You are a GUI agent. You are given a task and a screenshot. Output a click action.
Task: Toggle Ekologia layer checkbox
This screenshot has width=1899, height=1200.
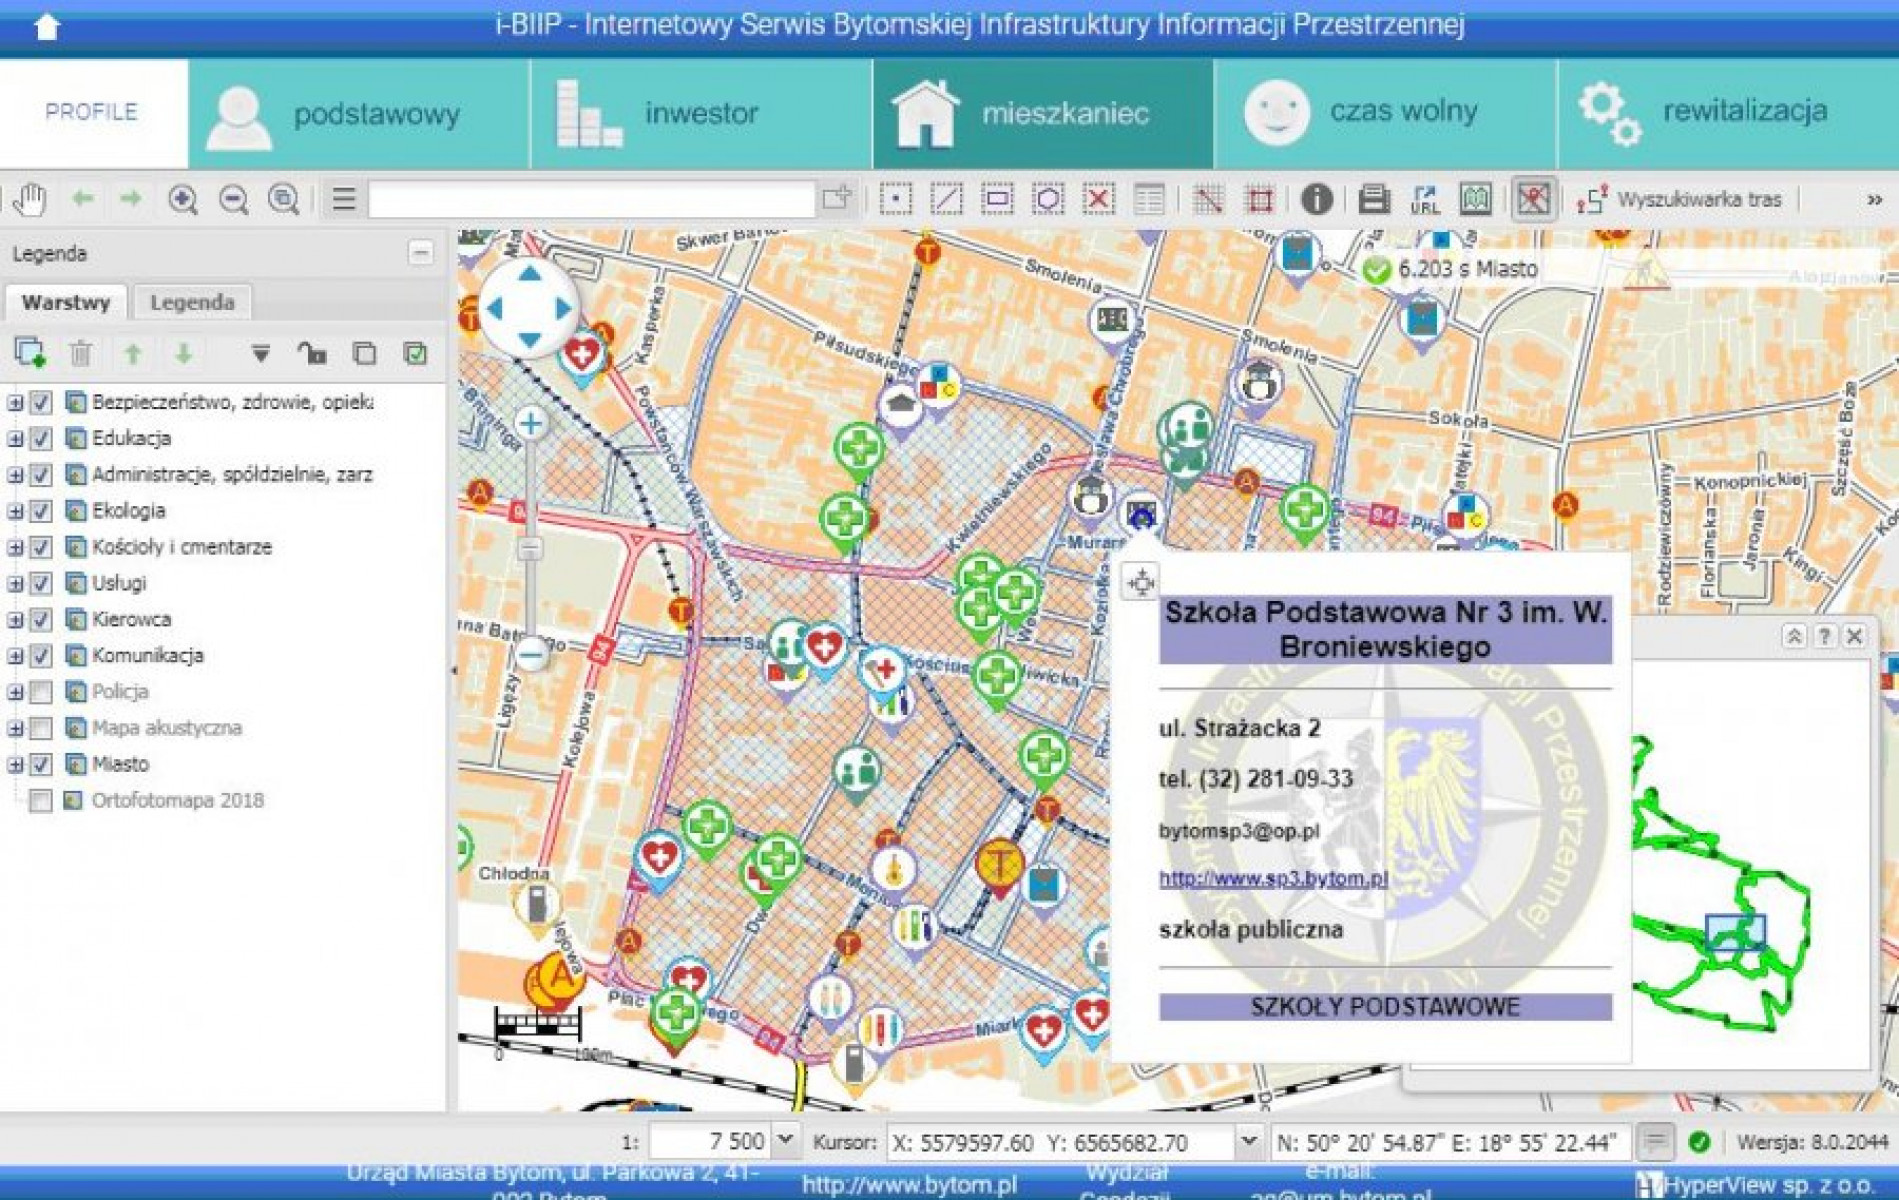pyautogui.click(x=41, y=511)
